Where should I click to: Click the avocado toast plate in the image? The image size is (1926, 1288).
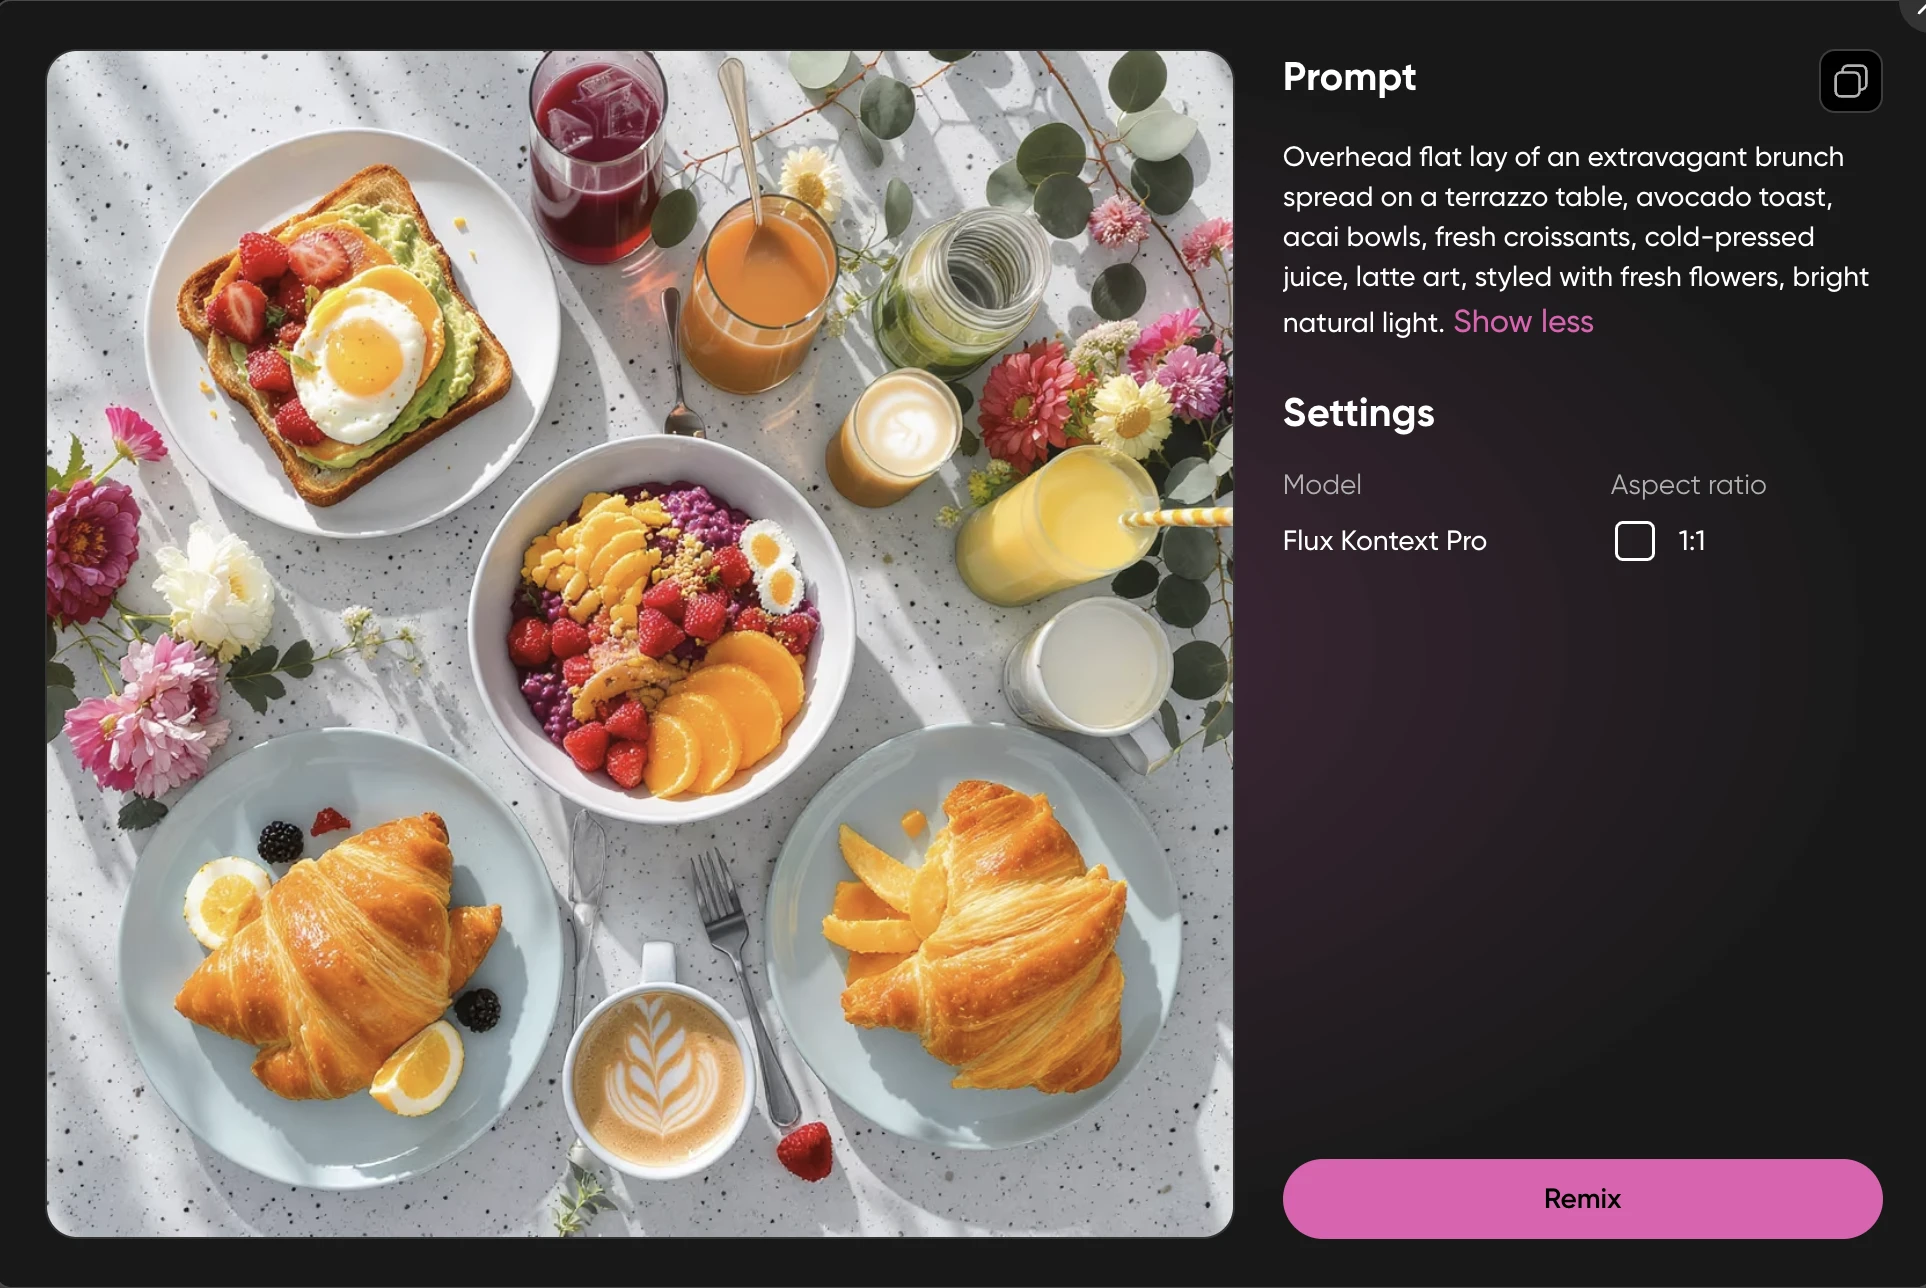pos(350,332)
